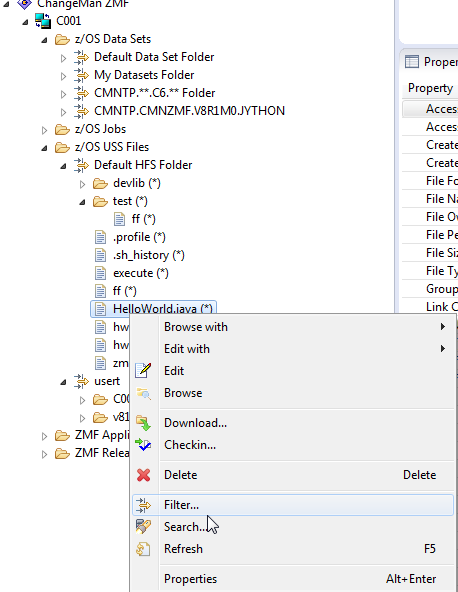Click the execute file icon
The height and width of the screenshot is (592, 458).
[100, 273]
